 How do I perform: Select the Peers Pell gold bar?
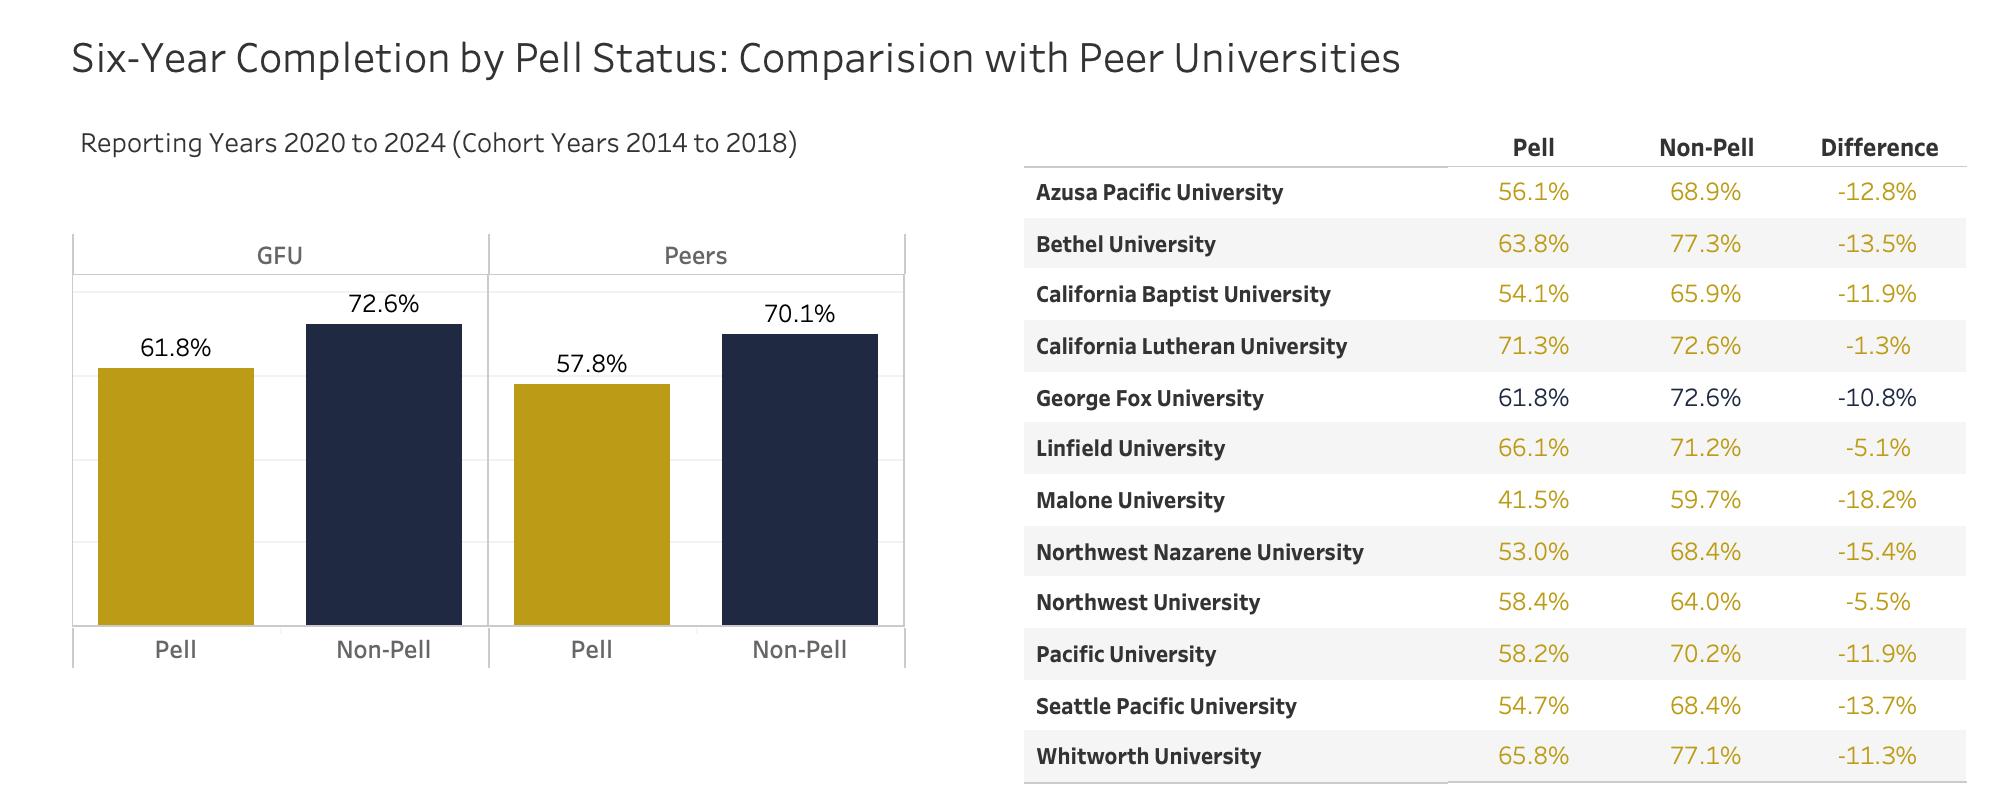tap(592, 504)
